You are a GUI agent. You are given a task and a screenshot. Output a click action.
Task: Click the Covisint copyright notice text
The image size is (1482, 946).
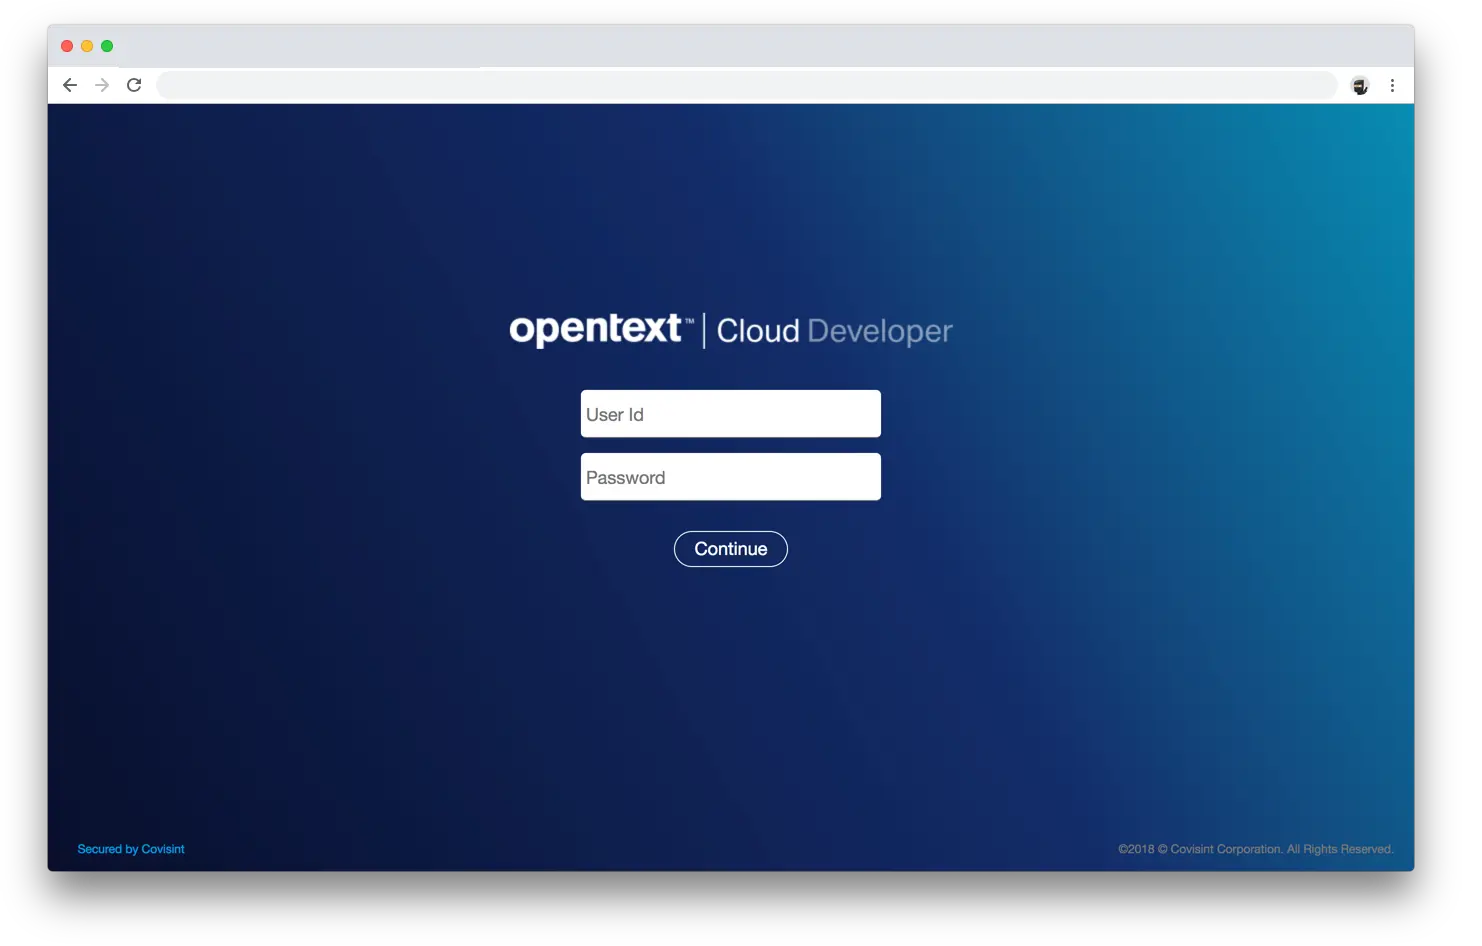click(1257, 848)
